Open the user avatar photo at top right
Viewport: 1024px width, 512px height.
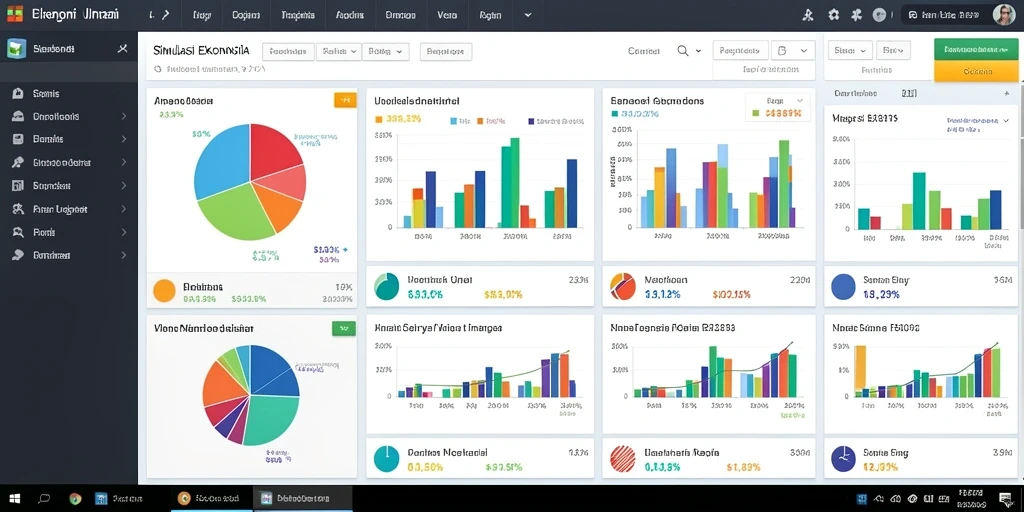tap(1003, 14)
